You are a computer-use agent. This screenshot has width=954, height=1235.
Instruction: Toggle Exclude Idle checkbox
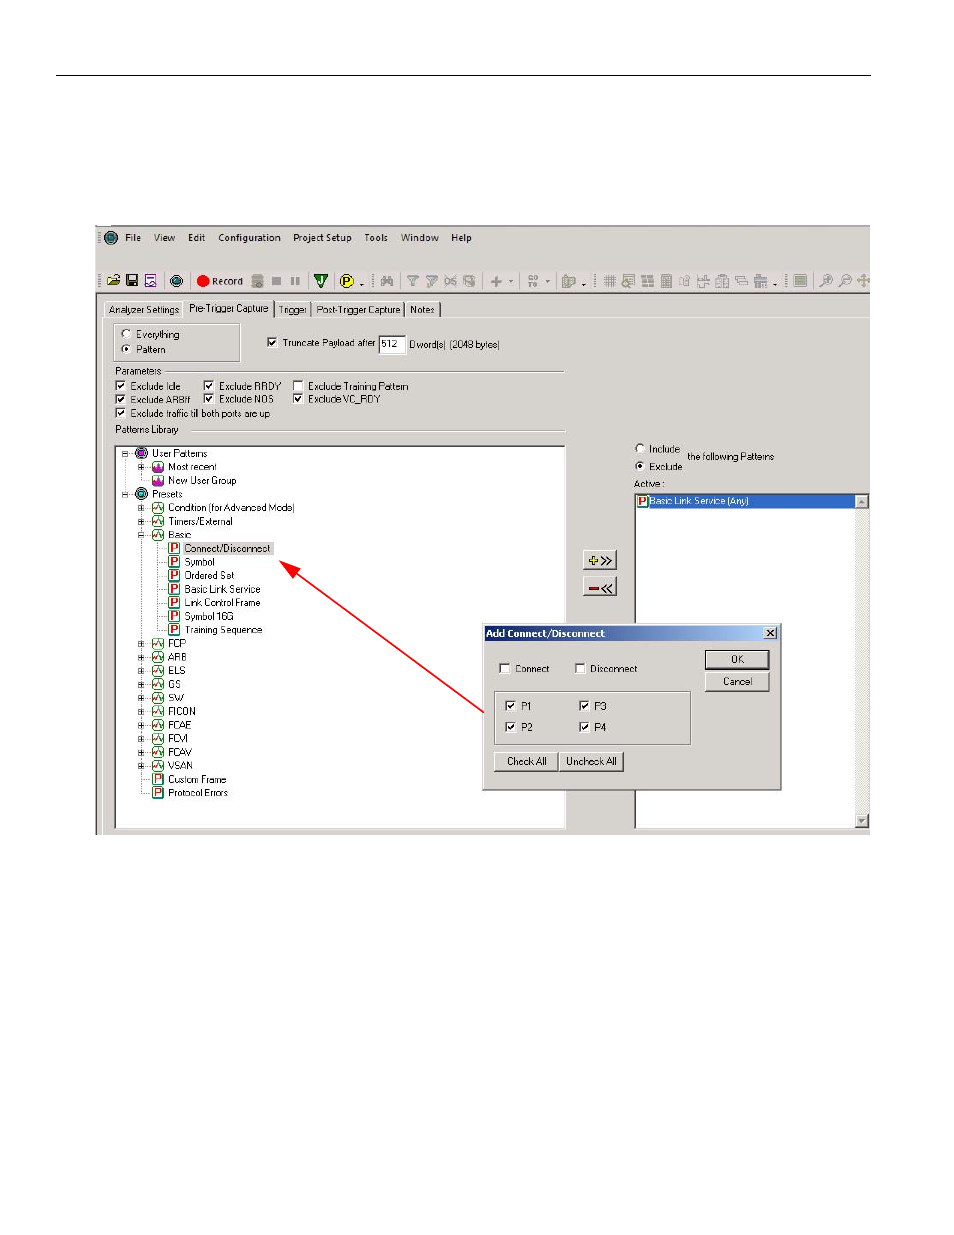(x=121, y=386)
